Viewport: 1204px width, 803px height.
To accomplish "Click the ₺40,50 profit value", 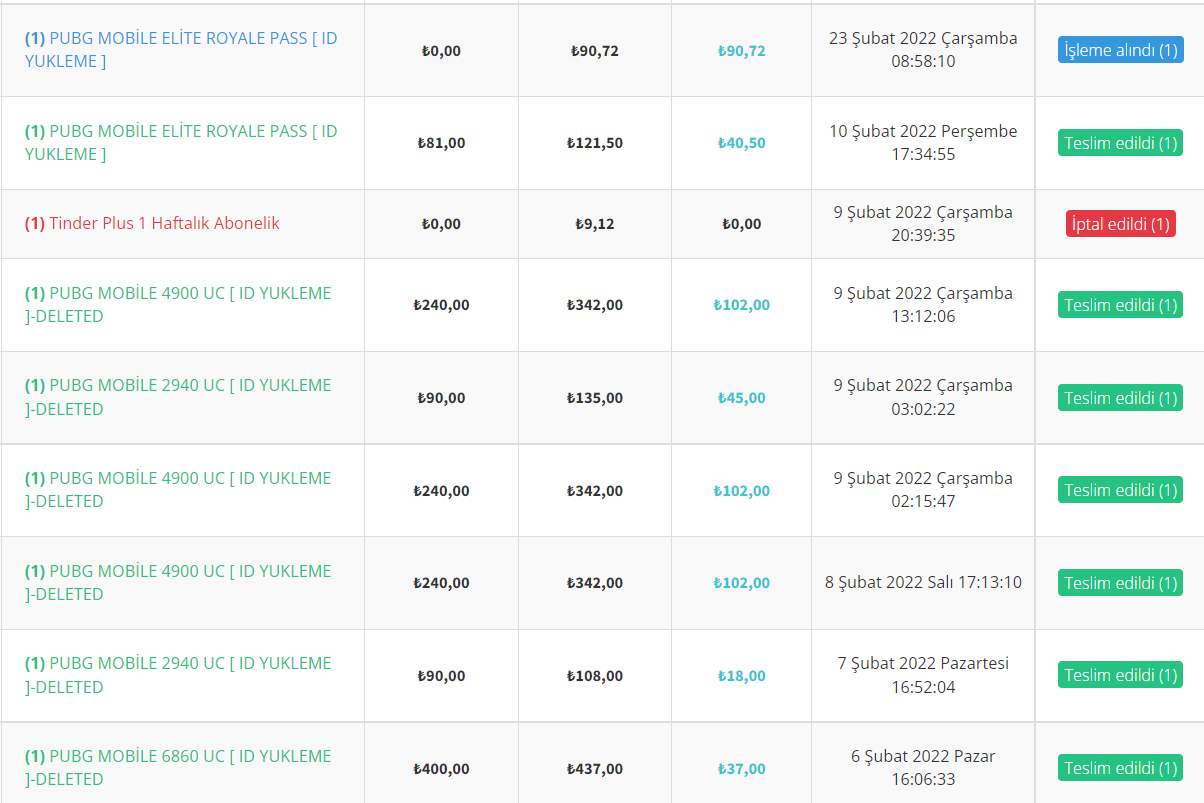I will [742, 143].
